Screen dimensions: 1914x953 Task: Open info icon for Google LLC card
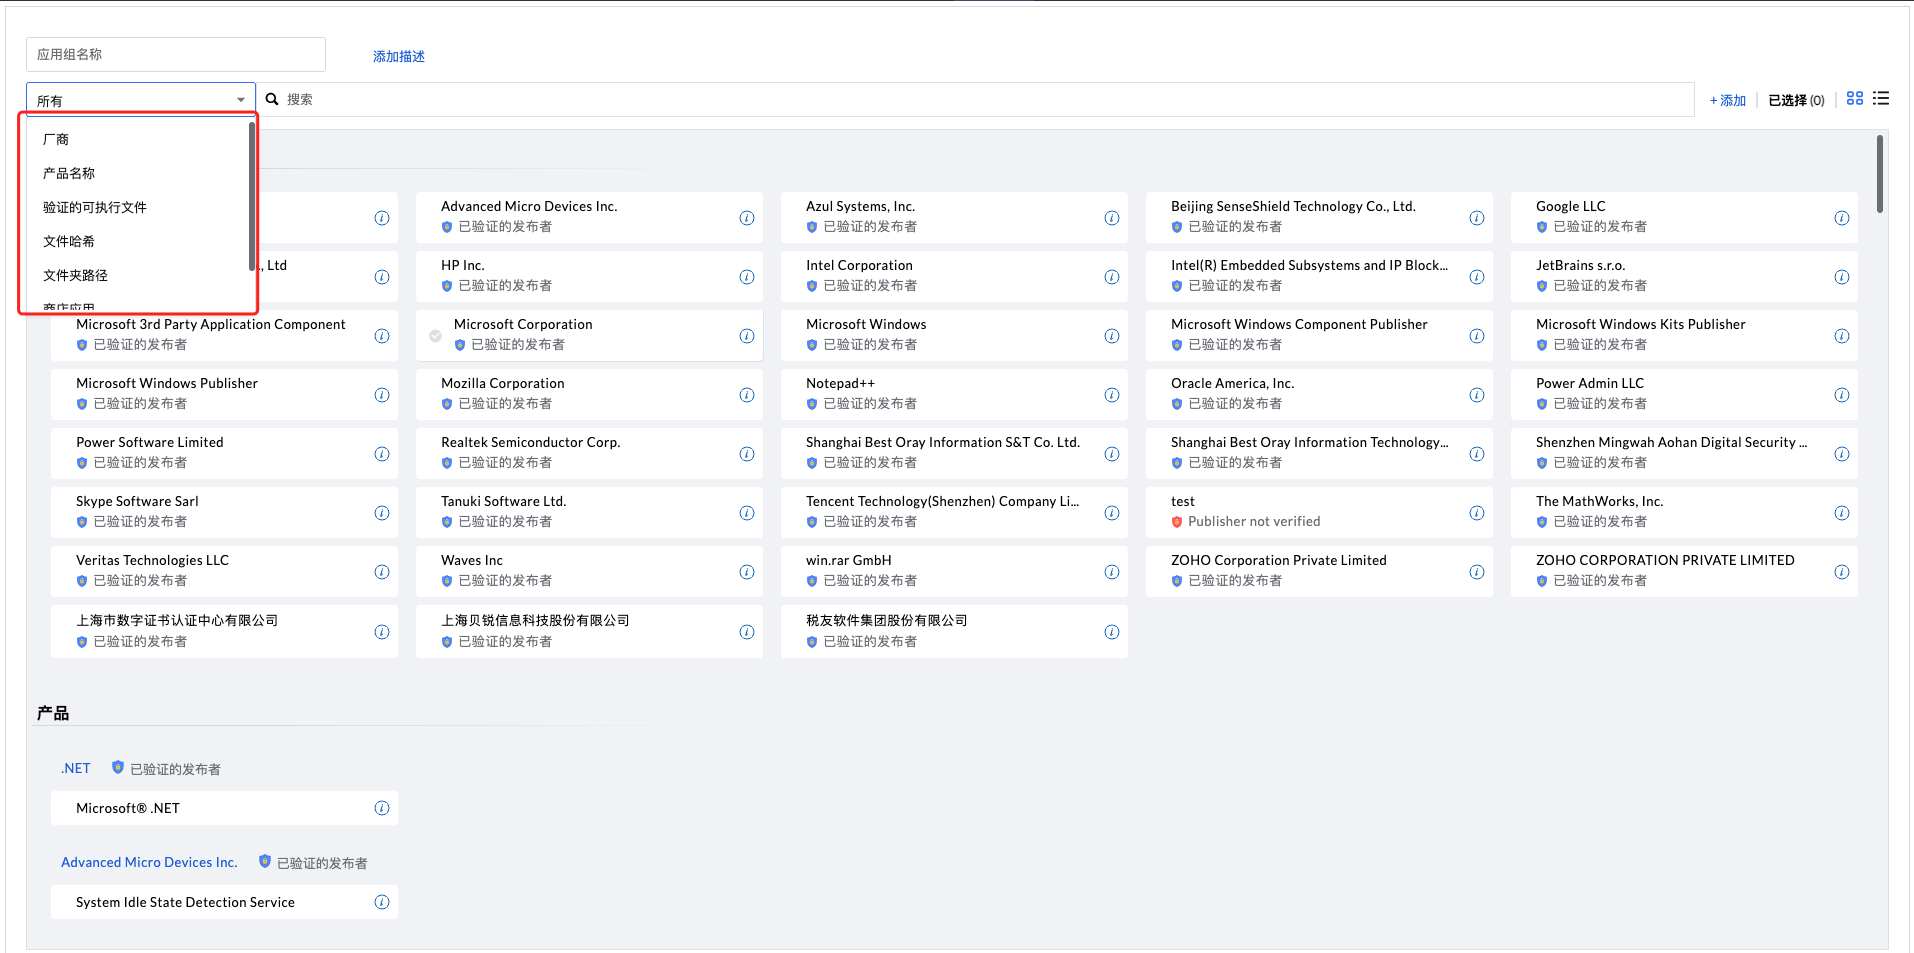coord(1842,218)
